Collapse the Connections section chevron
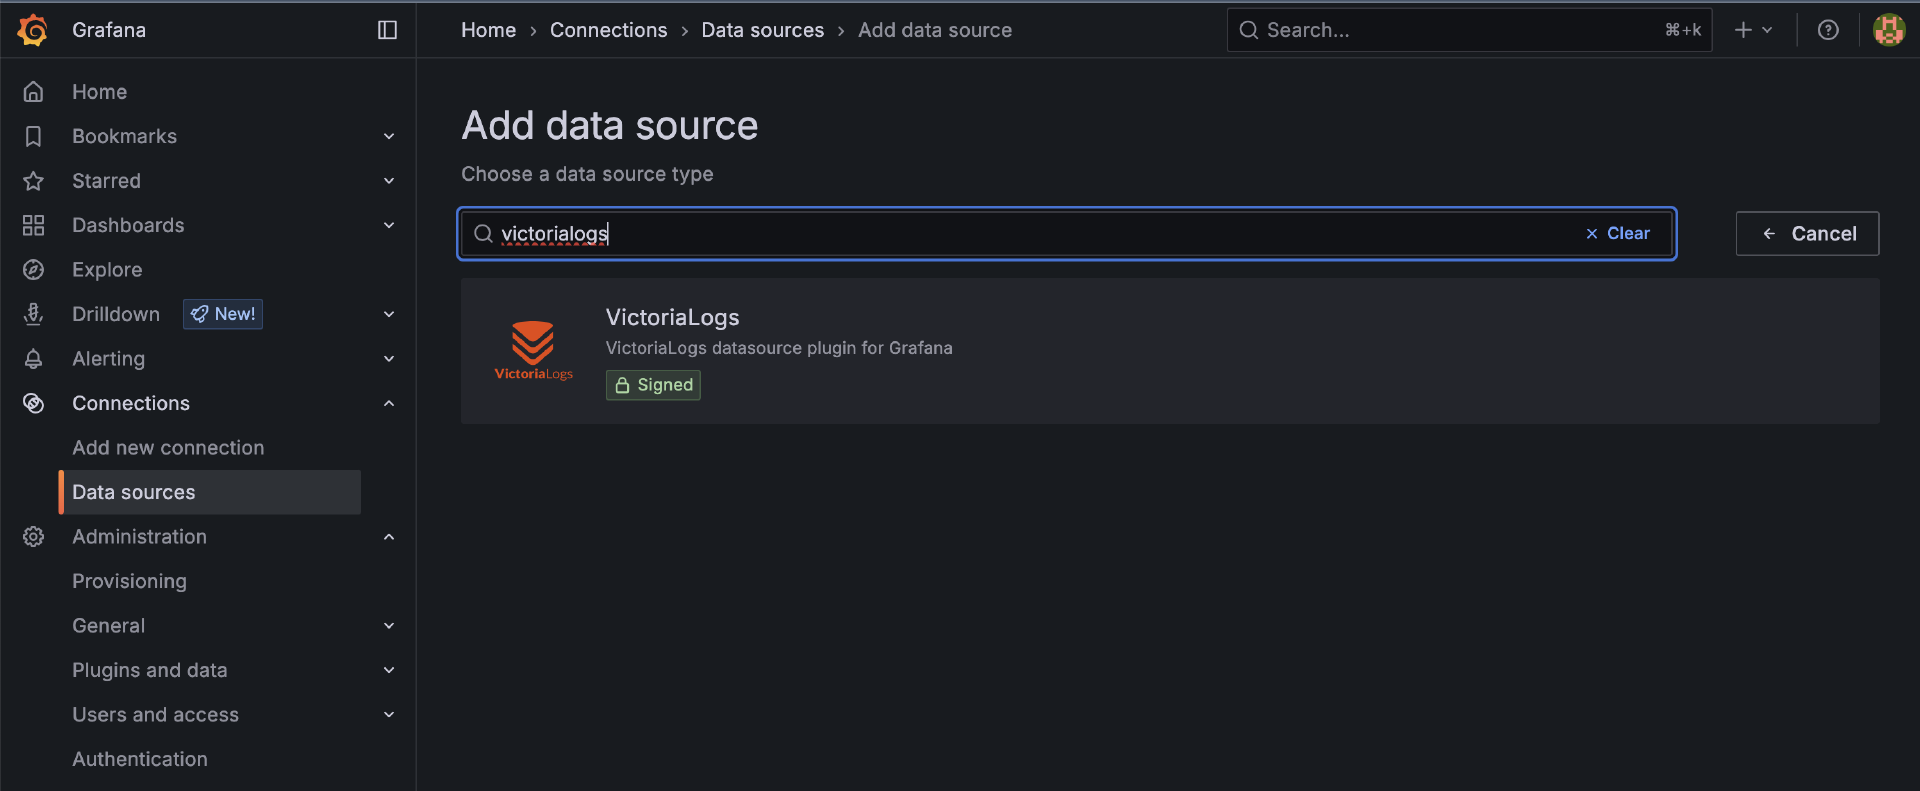 (389, 403)
